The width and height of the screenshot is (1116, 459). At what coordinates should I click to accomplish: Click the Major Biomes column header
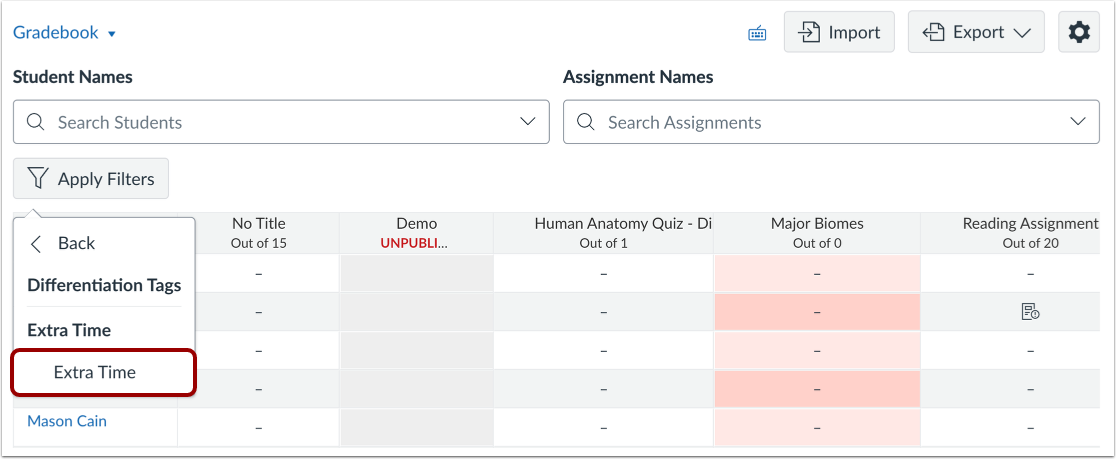tap(817, 232)
